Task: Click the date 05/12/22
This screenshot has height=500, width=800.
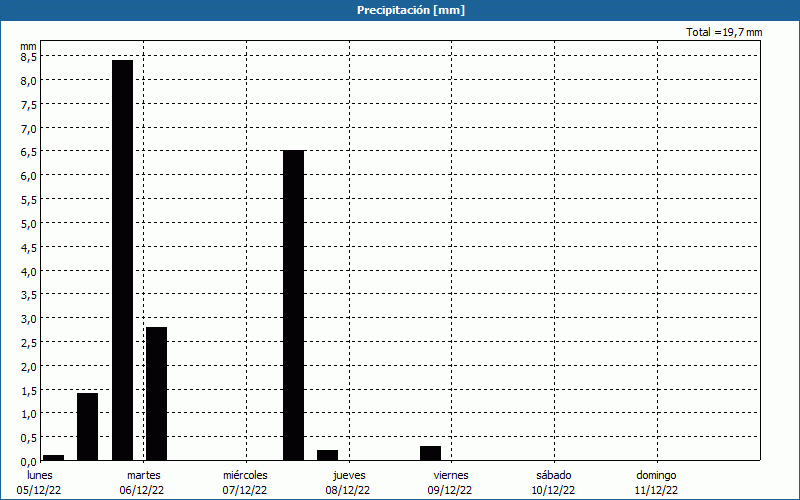Action: point(39,490)
